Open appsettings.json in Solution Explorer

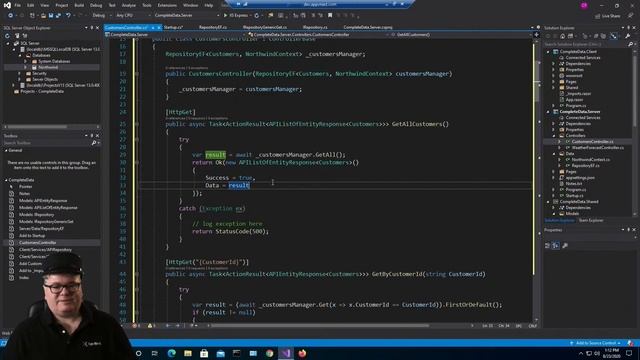(x=580, y=178)
